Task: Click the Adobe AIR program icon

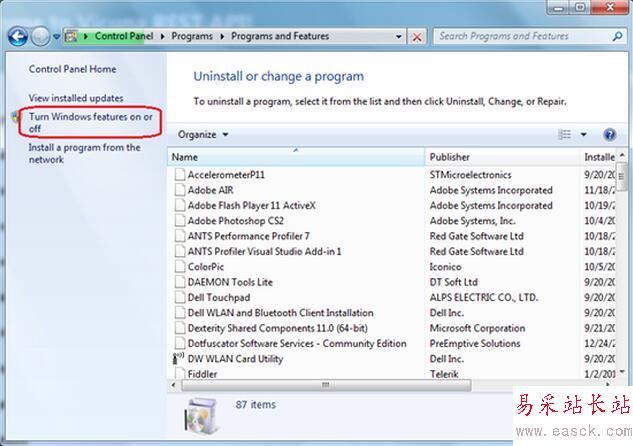Action: click(180, 190)
